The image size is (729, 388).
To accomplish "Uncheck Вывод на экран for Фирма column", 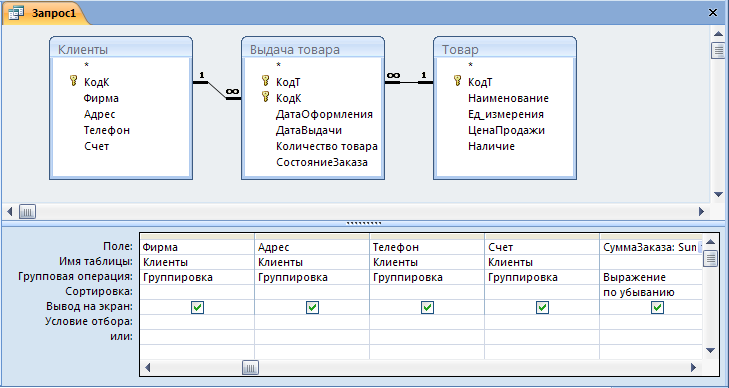I will [x=197, y=307].
